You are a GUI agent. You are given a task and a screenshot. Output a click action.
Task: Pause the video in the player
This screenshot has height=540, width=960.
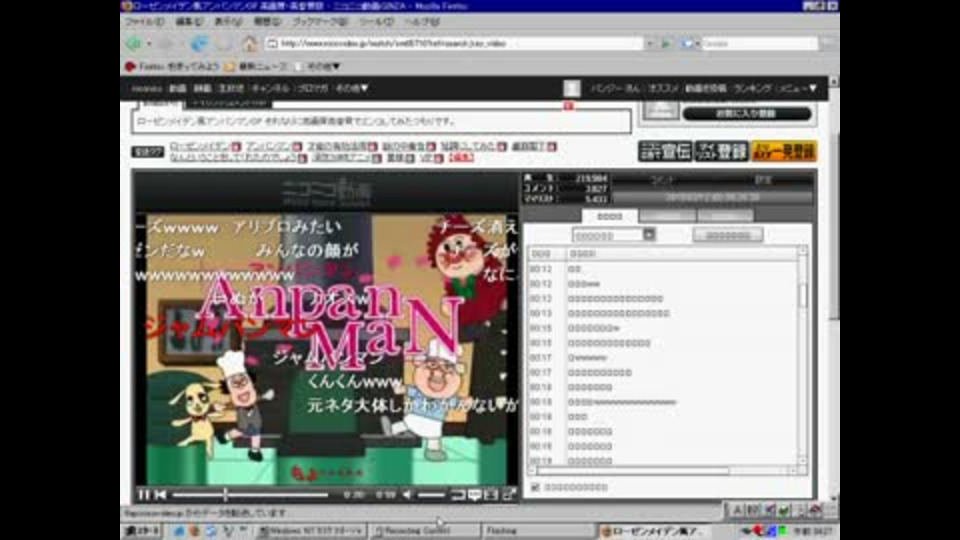[143, 494]
